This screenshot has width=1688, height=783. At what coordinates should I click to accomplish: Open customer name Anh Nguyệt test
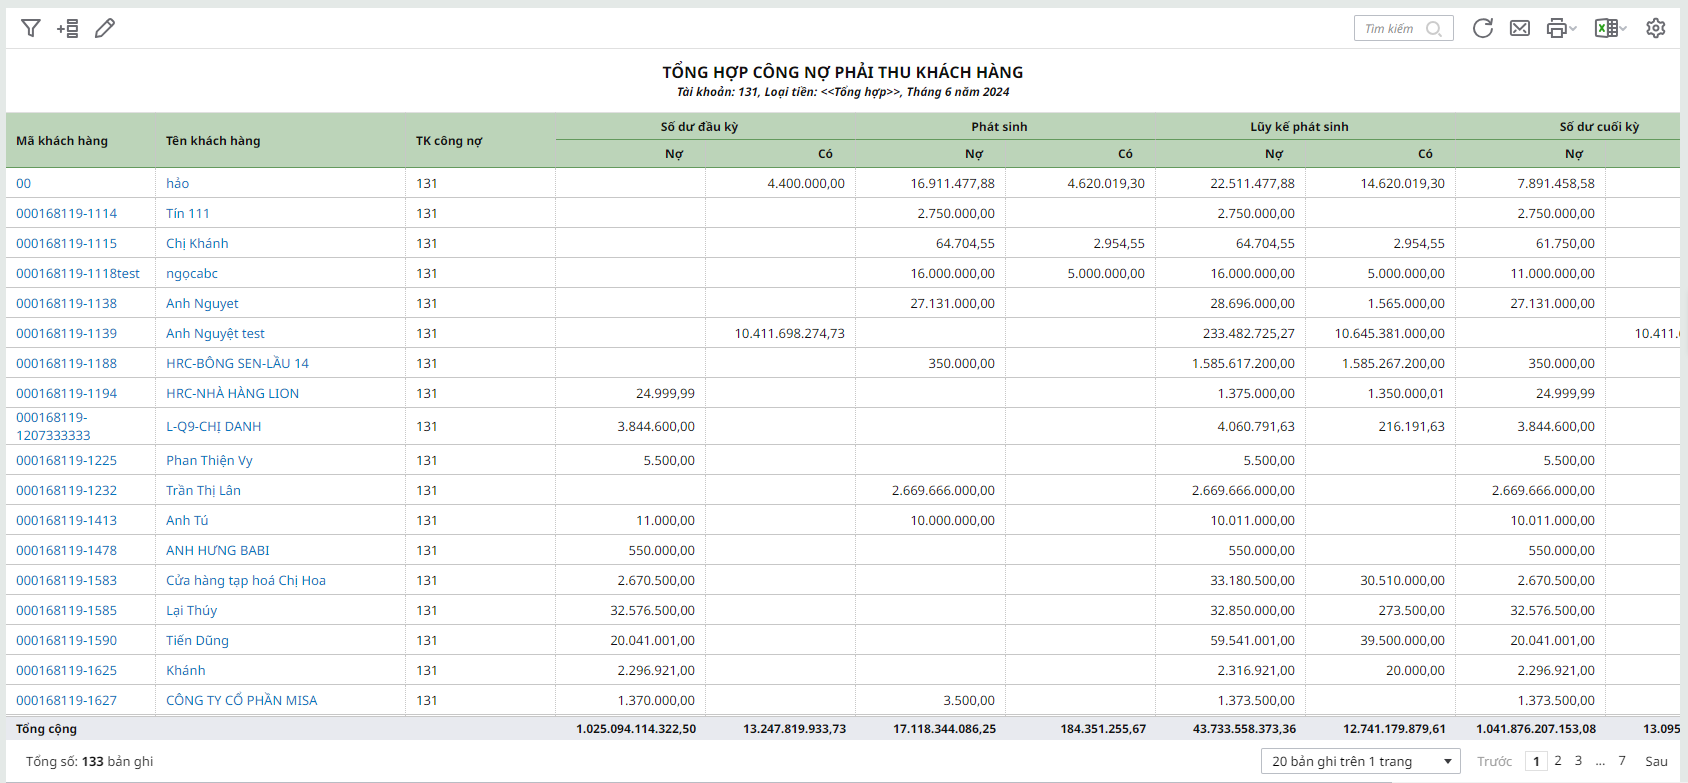(215, 333)
